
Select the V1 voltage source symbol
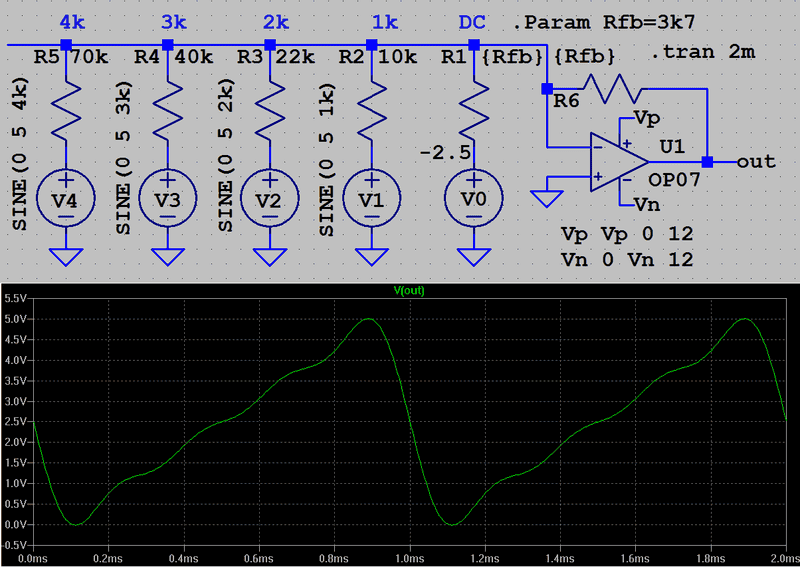point(371,199)
